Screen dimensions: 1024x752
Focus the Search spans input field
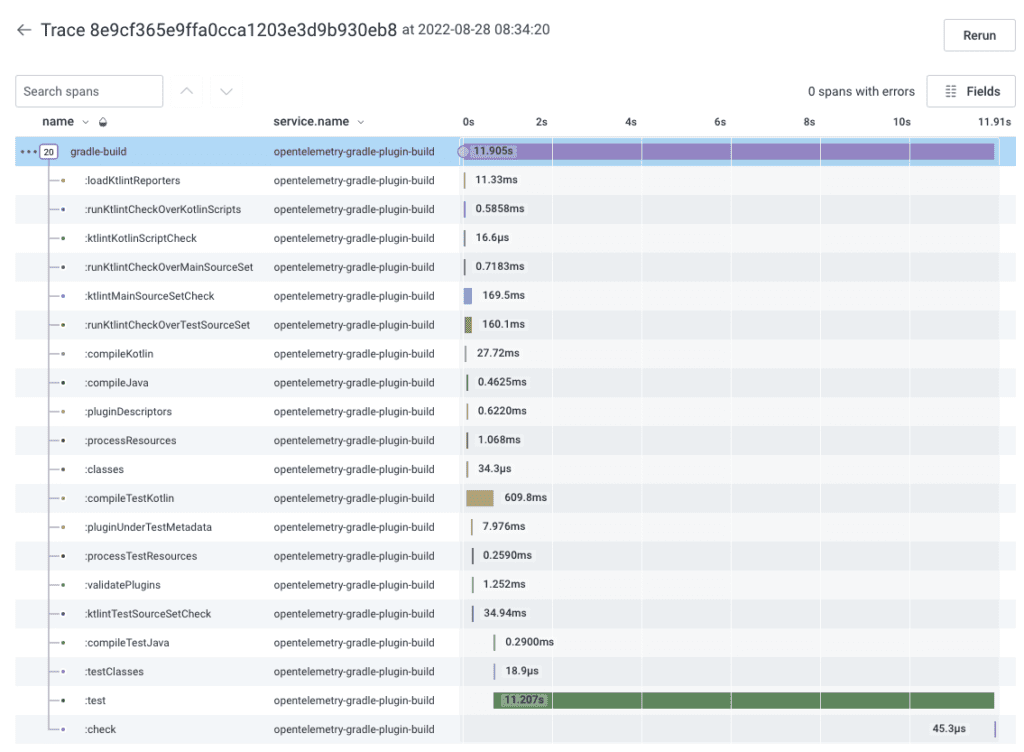89,91
